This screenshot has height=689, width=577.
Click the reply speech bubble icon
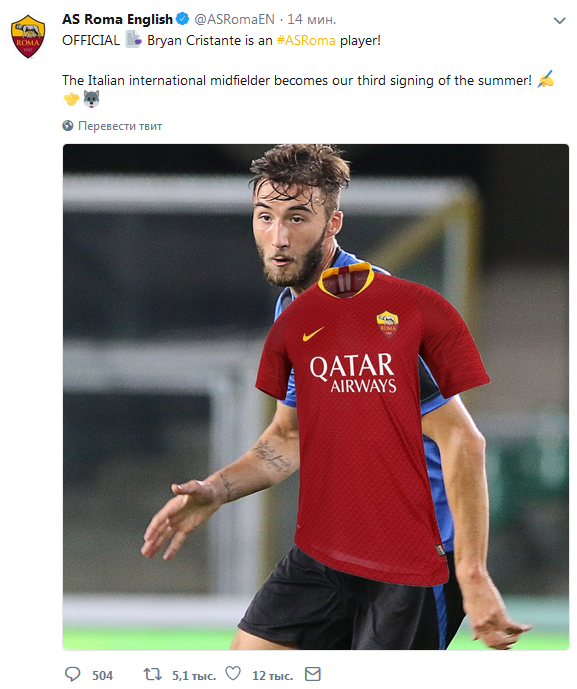(73, 674)
